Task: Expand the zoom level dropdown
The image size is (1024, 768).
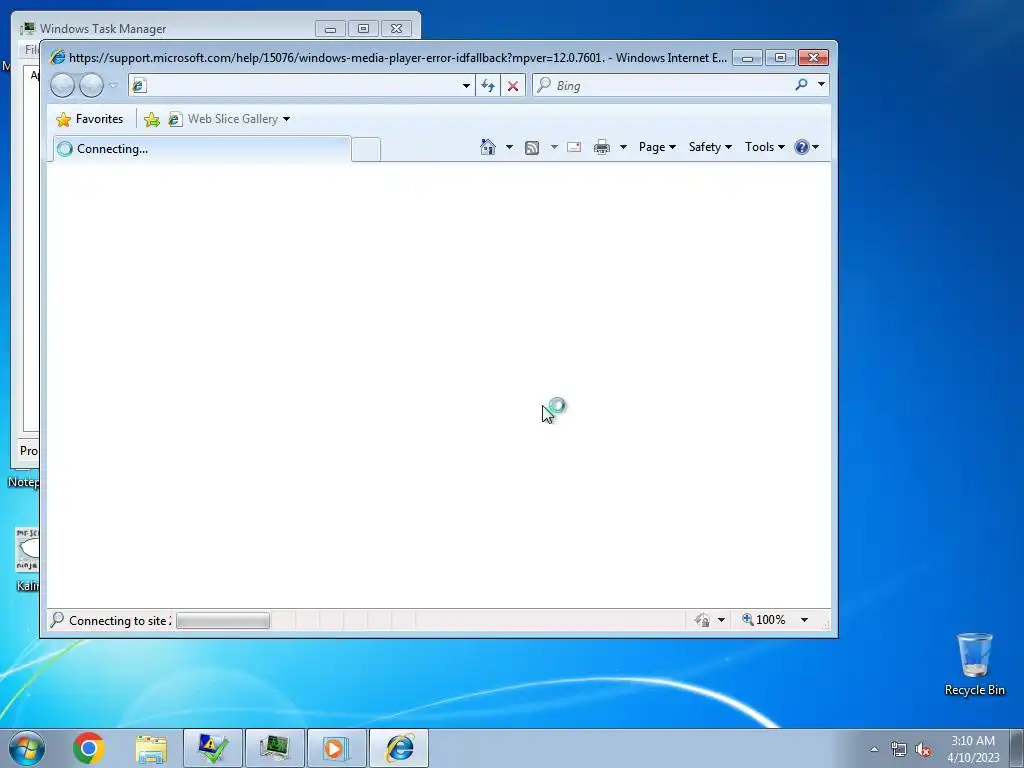Action: click(x=805, y=620)
